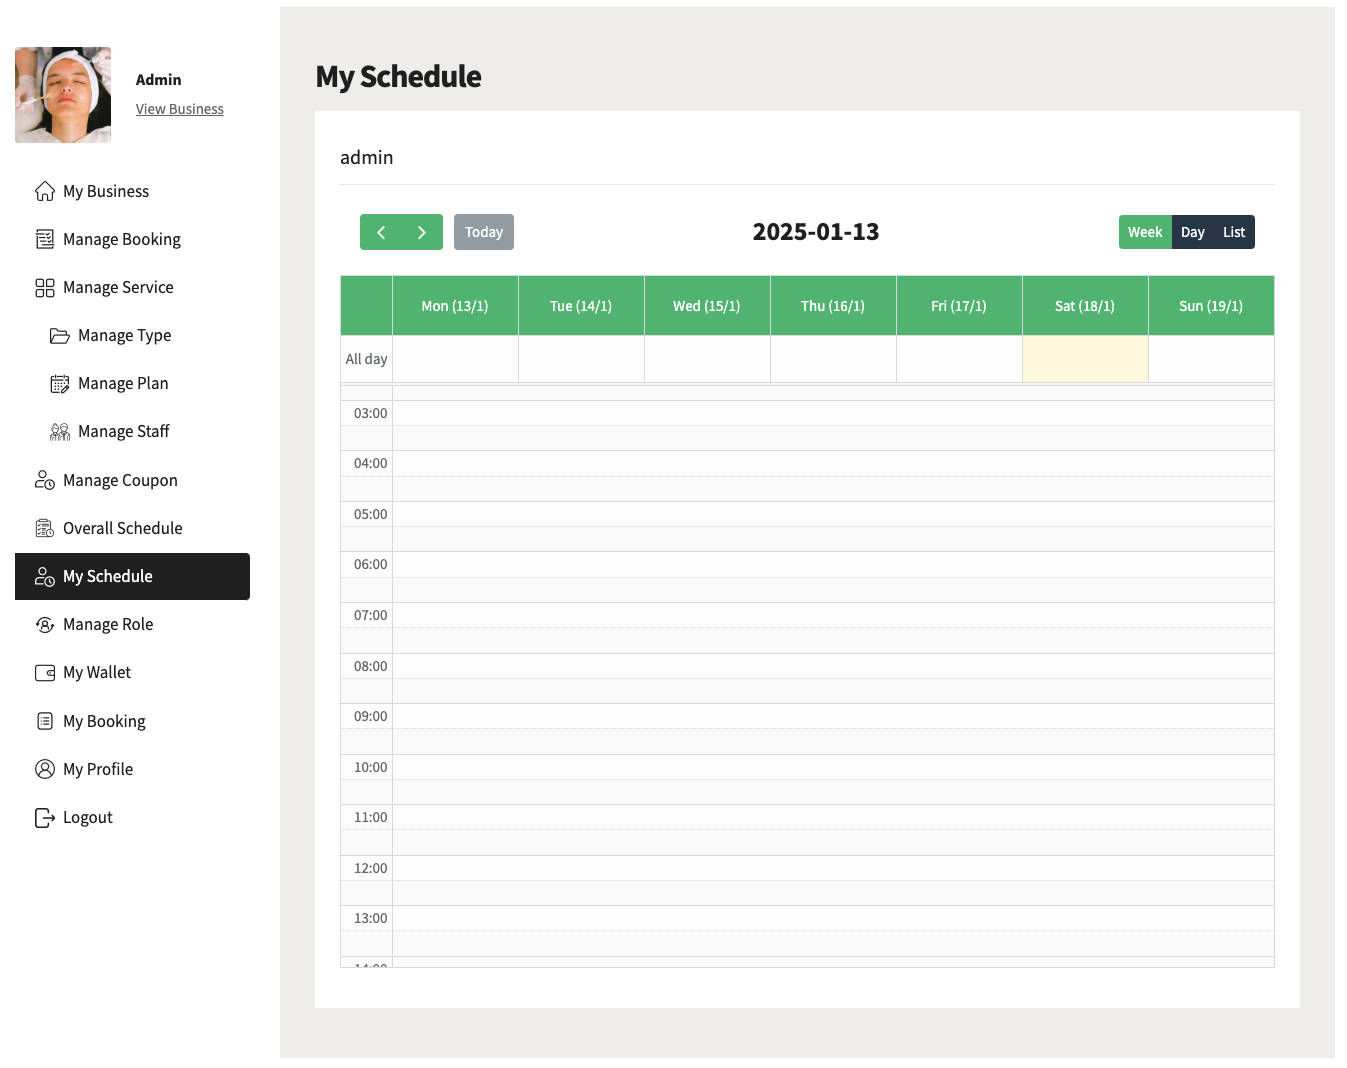
Task: Select the Manage Booking sidebar icon
Action: (x=45, y=239)
